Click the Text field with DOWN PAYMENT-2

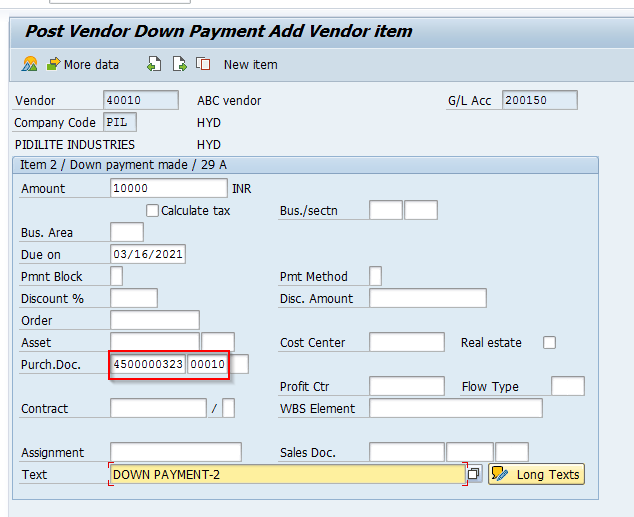pos(287,474)
